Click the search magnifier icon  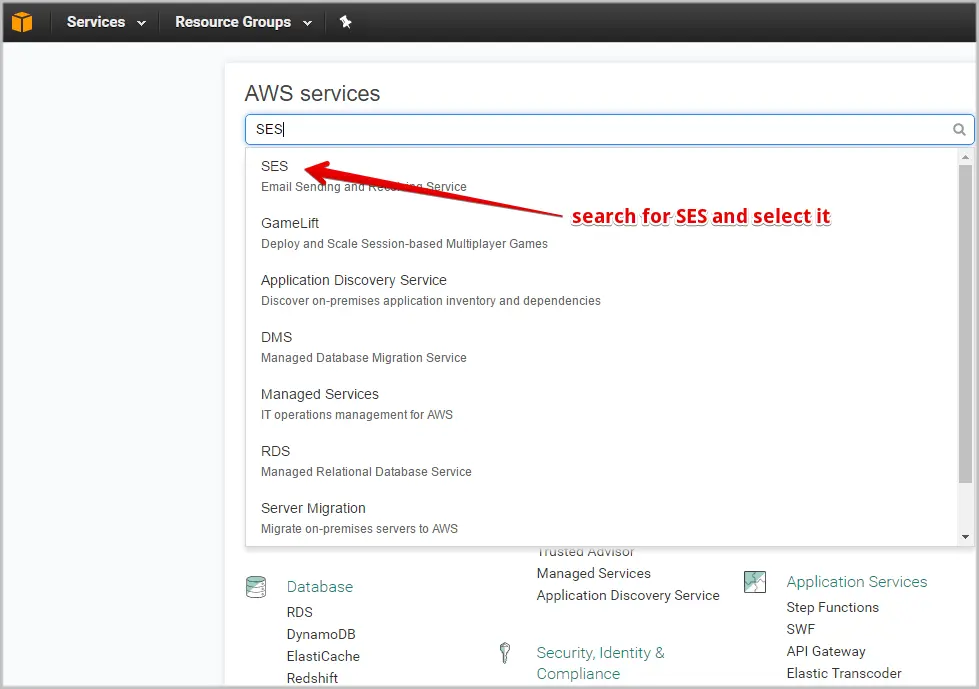point(959,130)
